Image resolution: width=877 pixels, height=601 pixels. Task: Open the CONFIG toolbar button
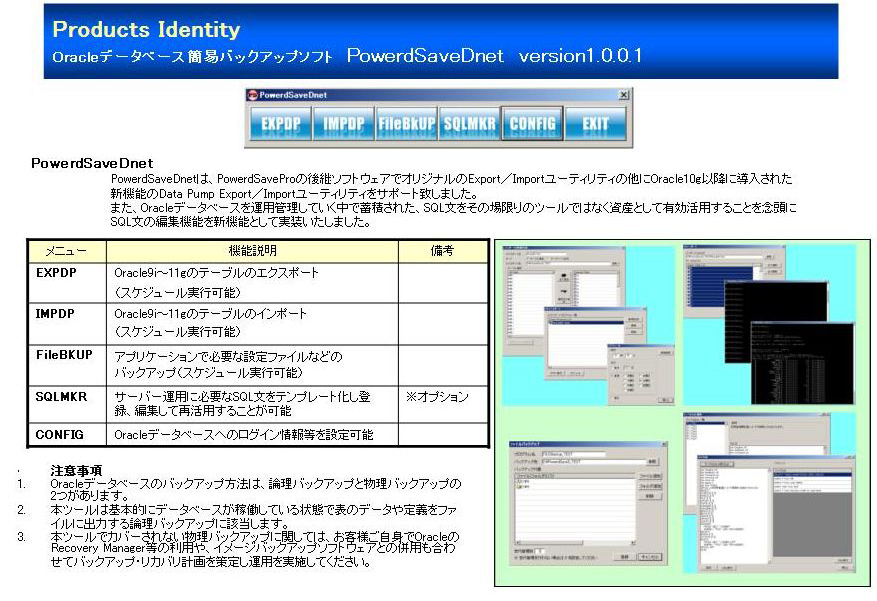pos(532,123)
